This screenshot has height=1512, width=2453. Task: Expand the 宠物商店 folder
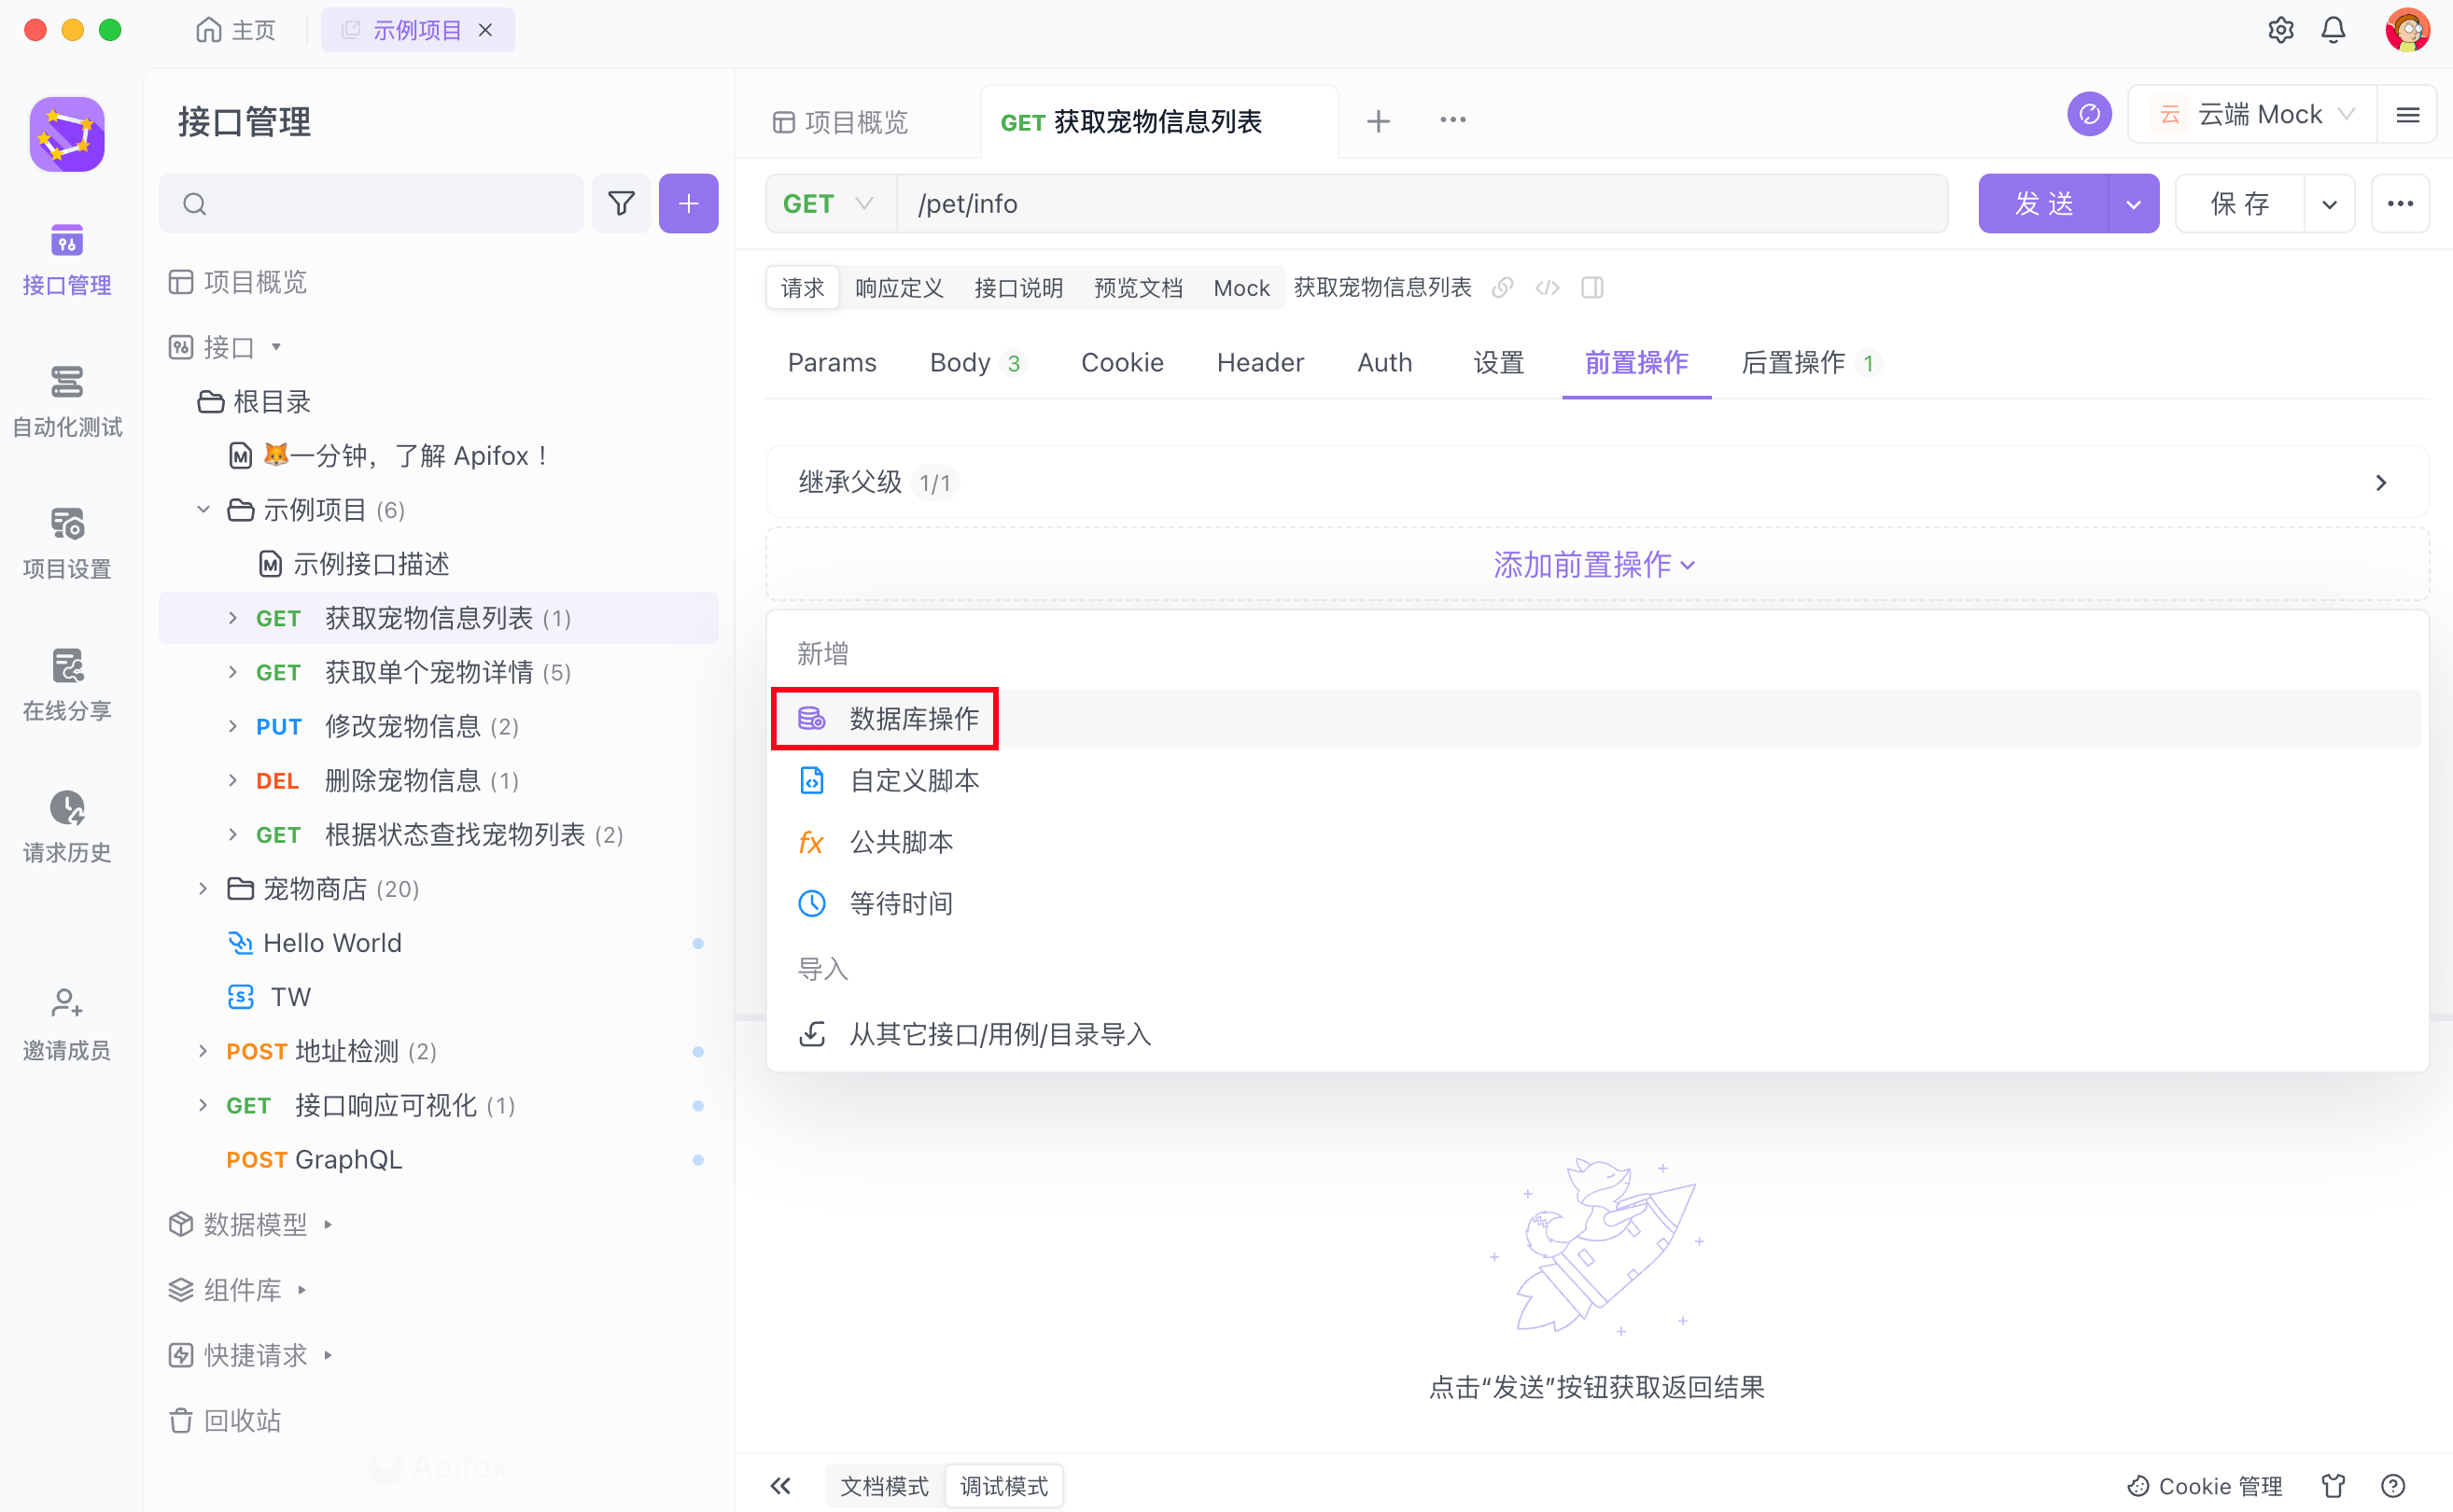tap(203, 888)
